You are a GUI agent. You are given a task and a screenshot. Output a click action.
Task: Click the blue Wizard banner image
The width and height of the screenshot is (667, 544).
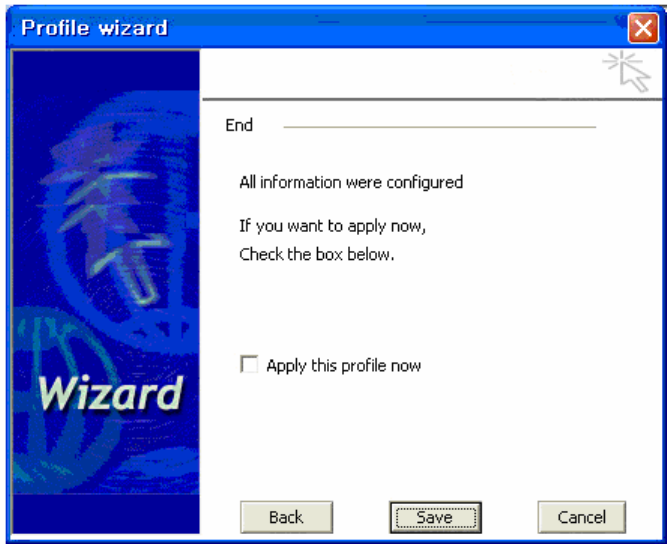(x=106, y=291)
